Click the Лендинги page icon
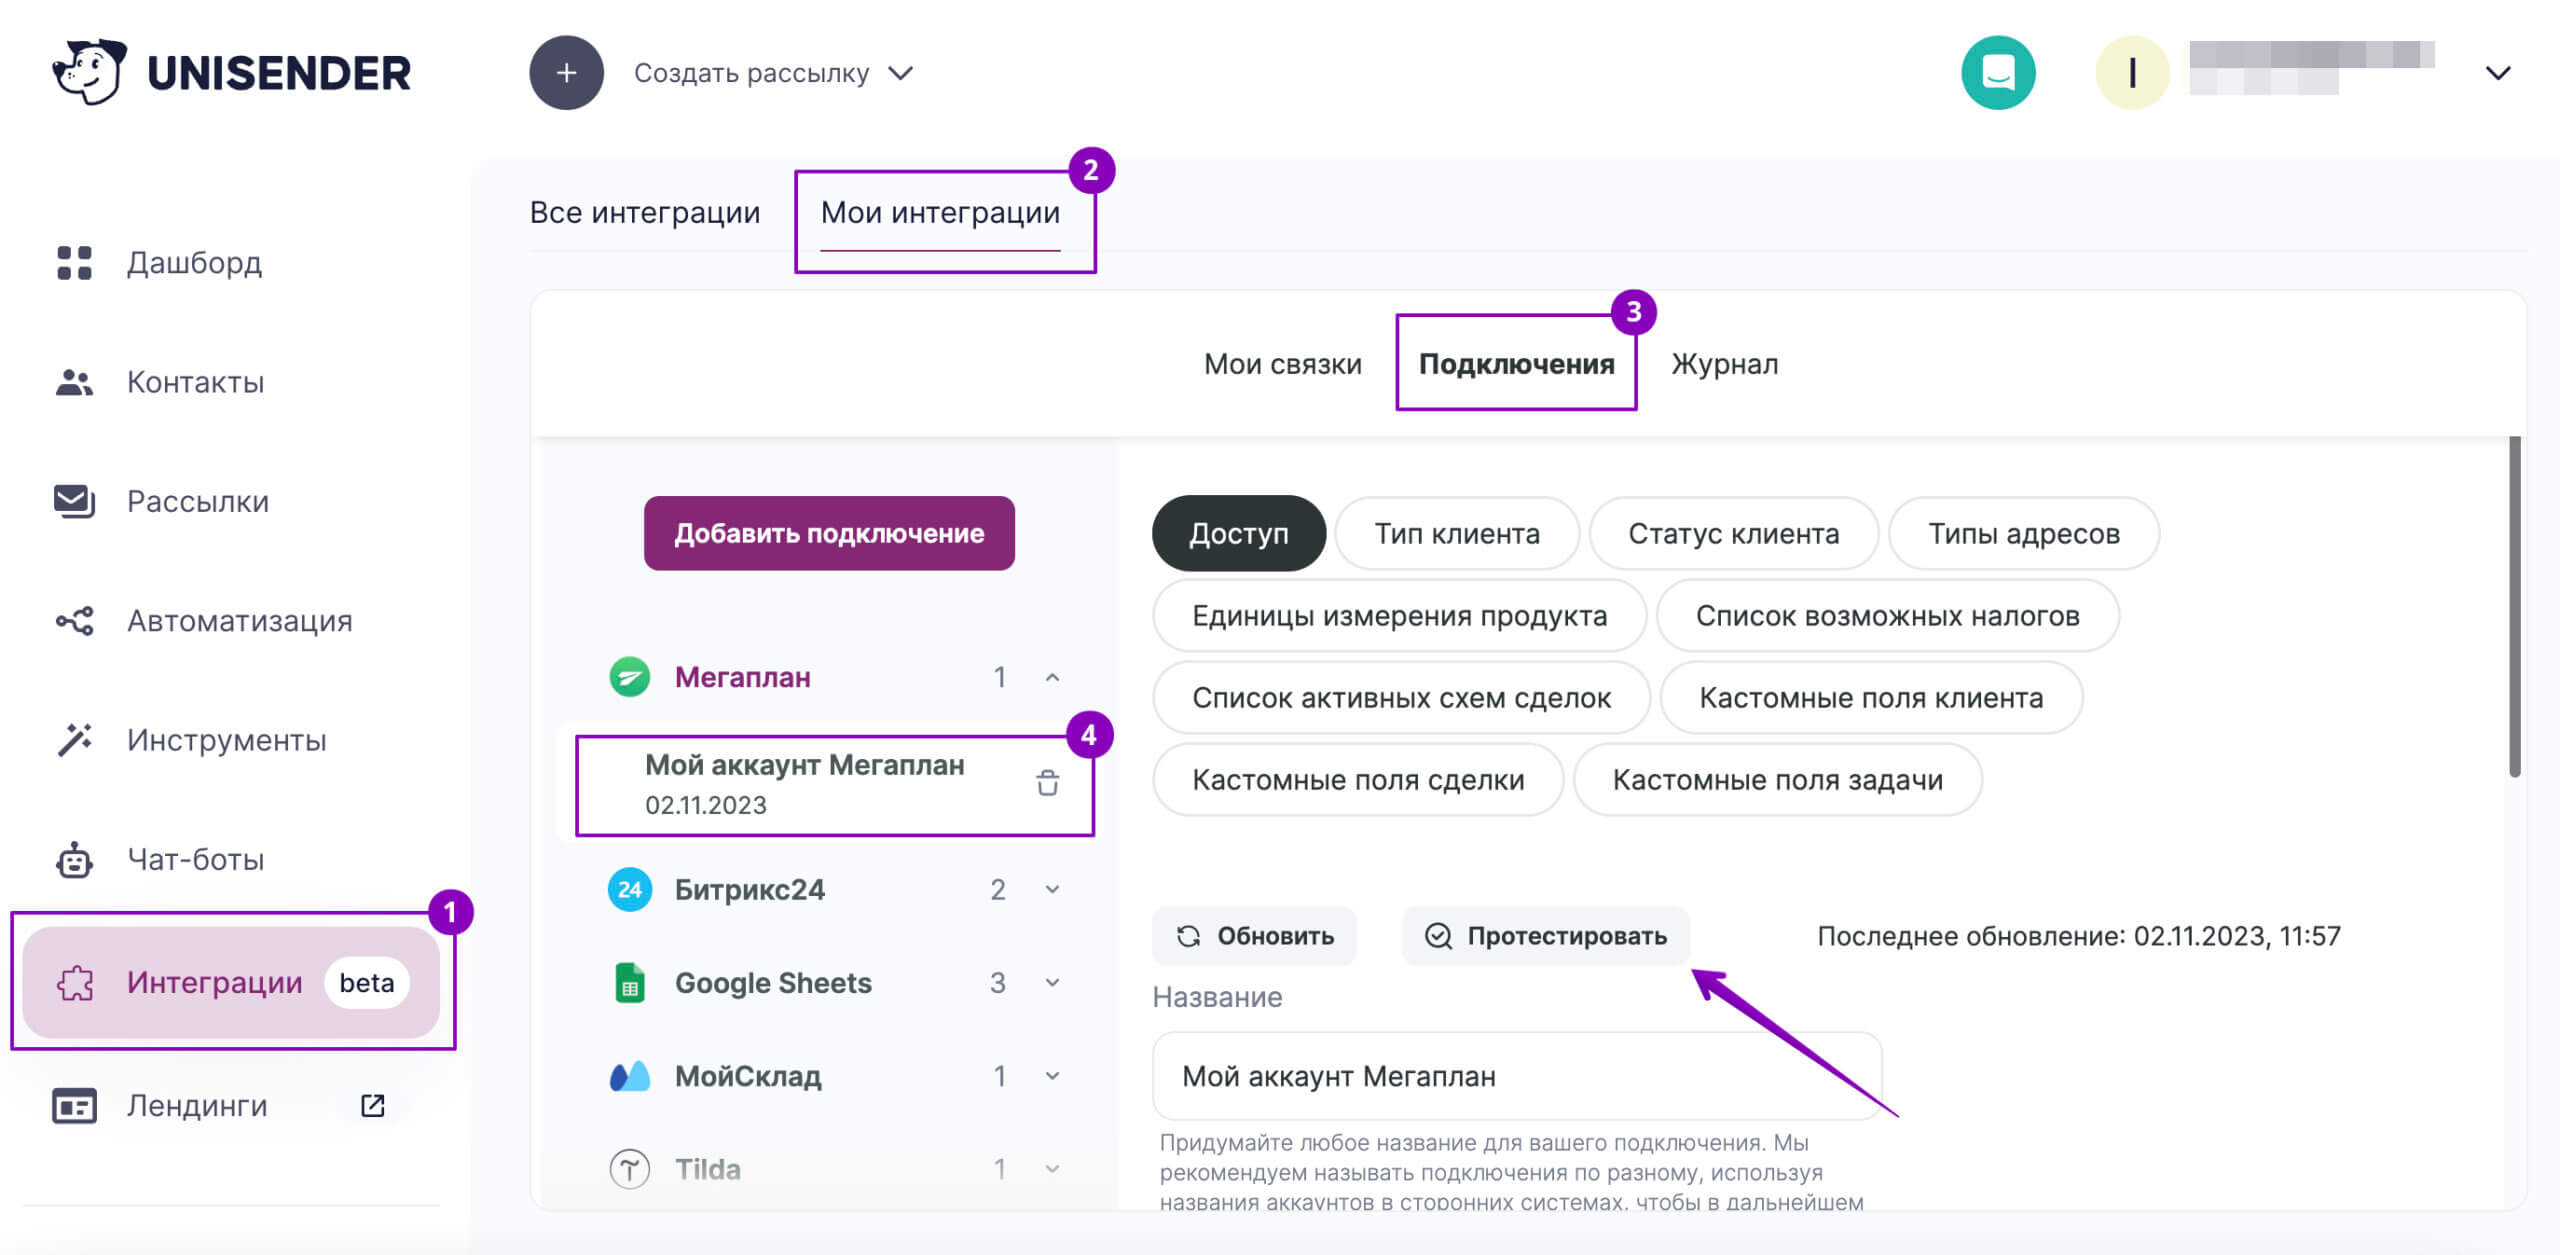Image resolution: width=2560 pixels, height=1255 pixels. click(x=74, y=1106)
